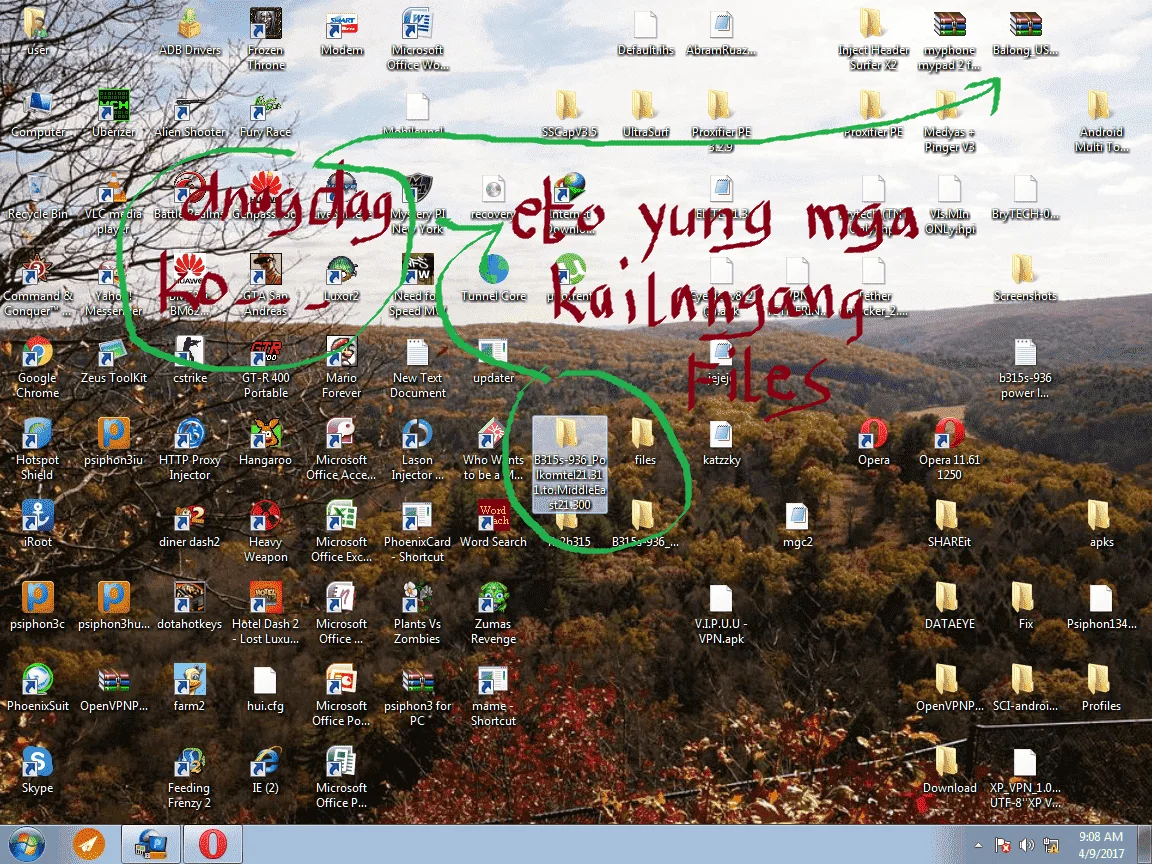Select the PhoenixCard Shortcut icon

tap(417, 532)
